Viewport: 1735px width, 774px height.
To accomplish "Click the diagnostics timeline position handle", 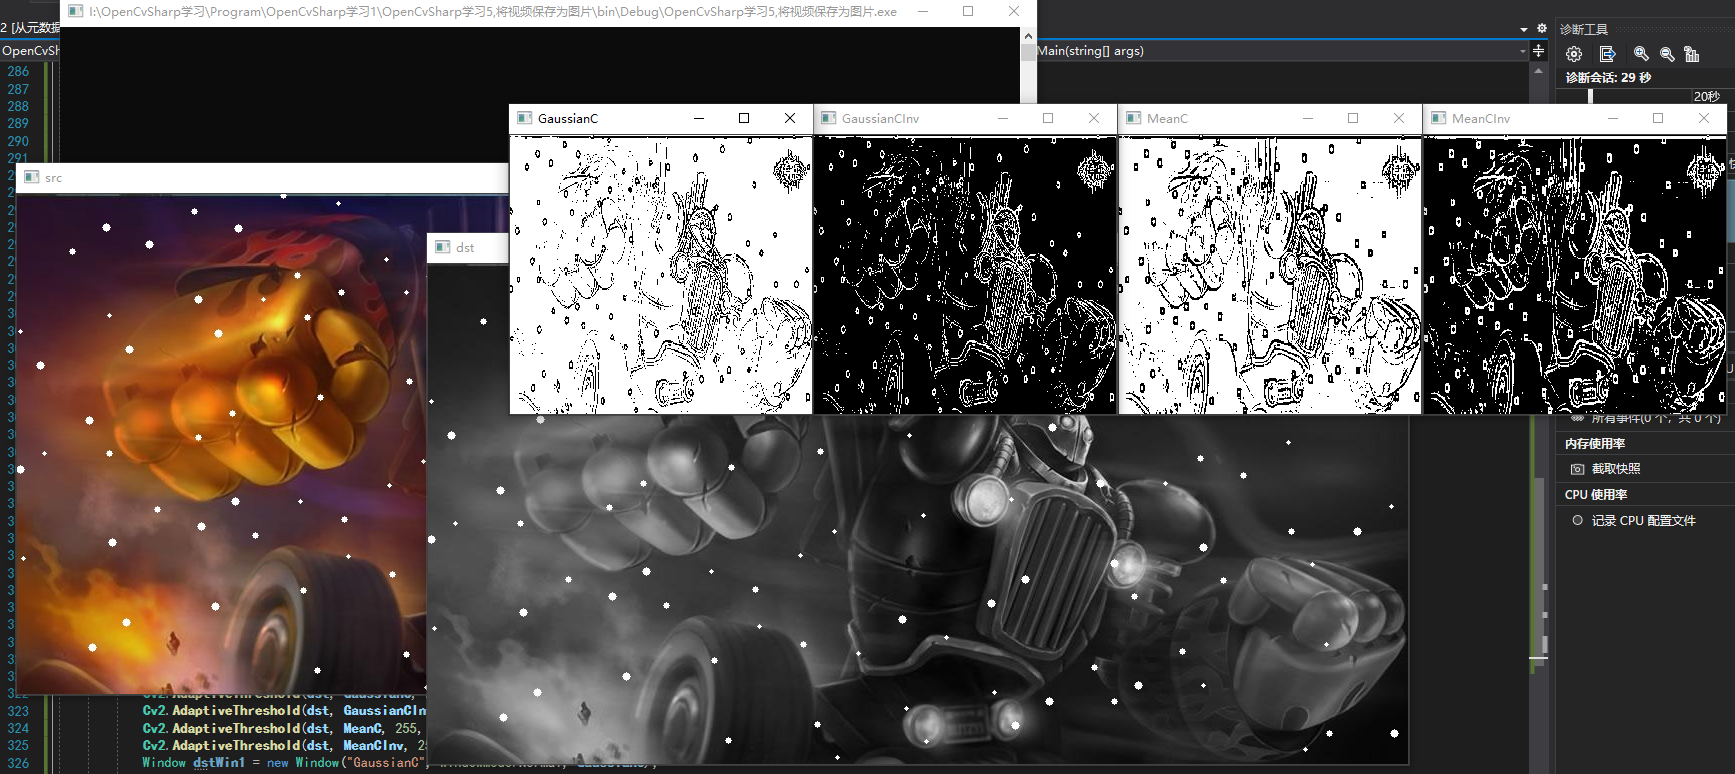I will pyautogui.click(x=1591, y=96).
